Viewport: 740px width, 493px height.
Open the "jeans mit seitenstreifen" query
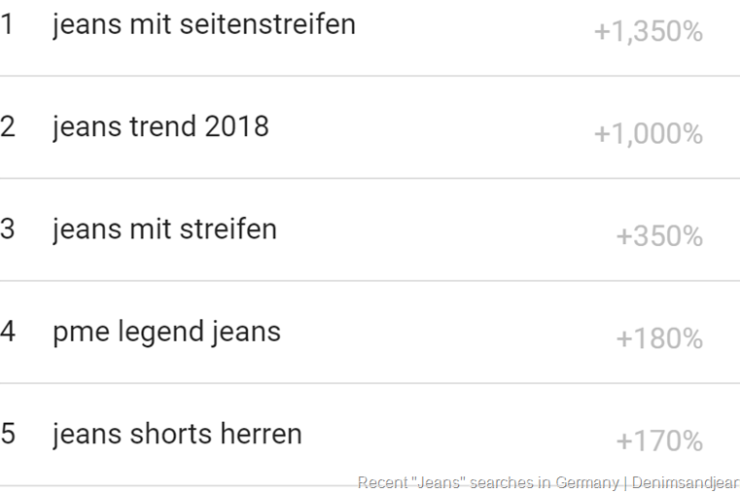(204, 24)
